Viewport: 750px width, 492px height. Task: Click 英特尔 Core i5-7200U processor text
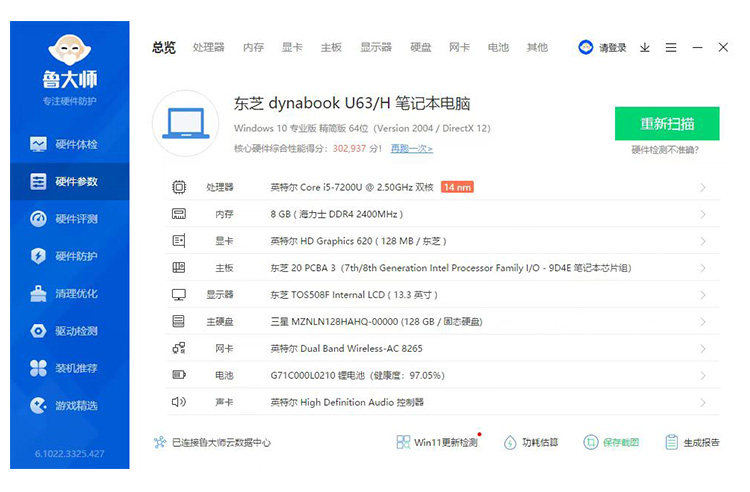pos(352,187)
